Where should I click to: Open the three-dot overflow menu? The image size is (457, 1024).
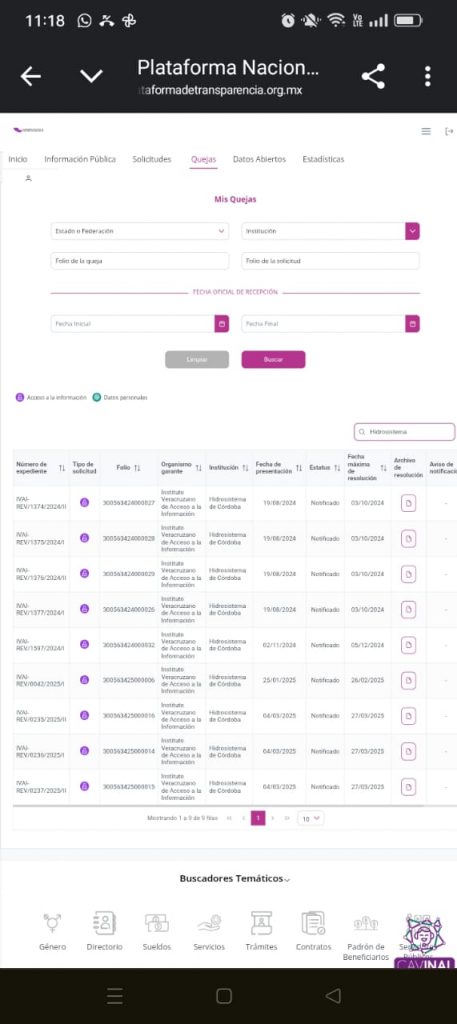click(428, 76)
